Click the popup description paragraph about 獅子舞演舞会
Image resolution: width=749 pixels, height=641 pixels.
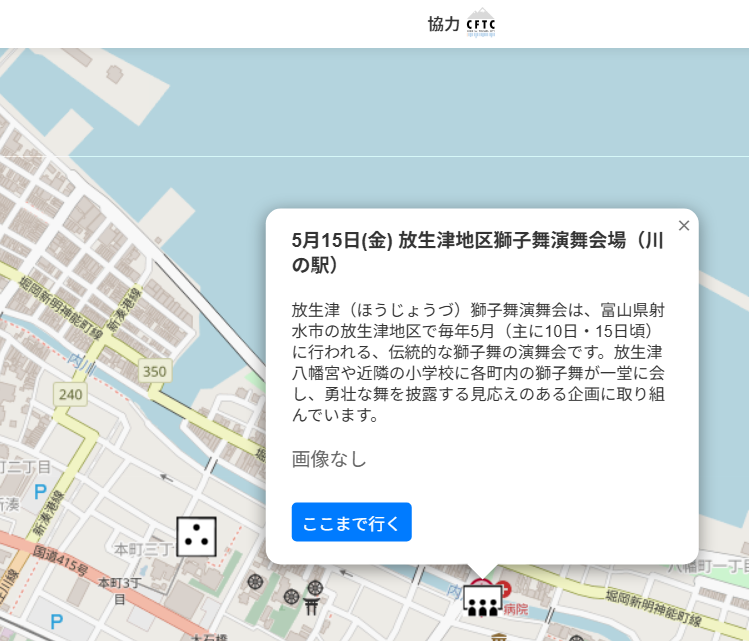click(478, 363)
